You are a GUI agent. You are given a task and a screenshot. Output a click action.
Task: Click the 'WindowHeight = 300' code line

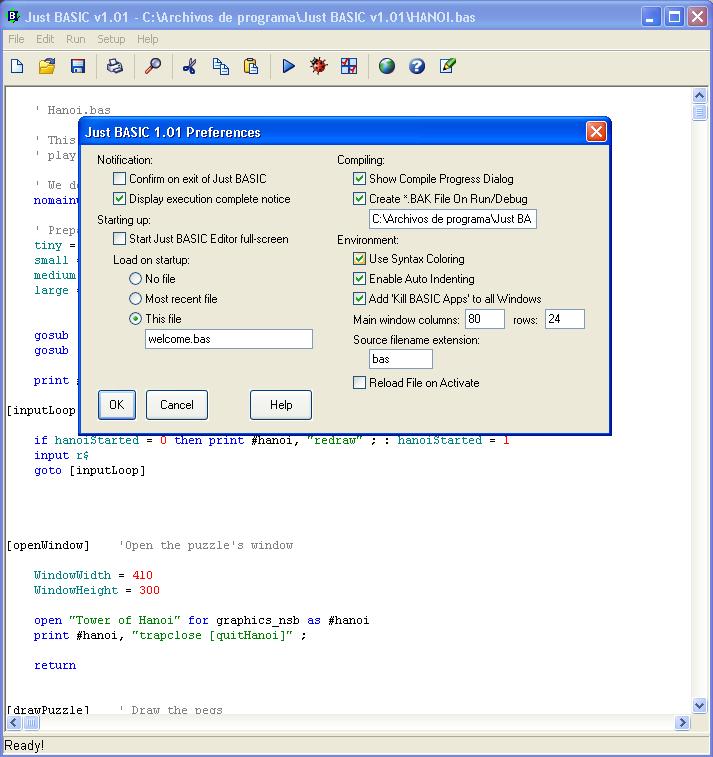coord(97,590)
